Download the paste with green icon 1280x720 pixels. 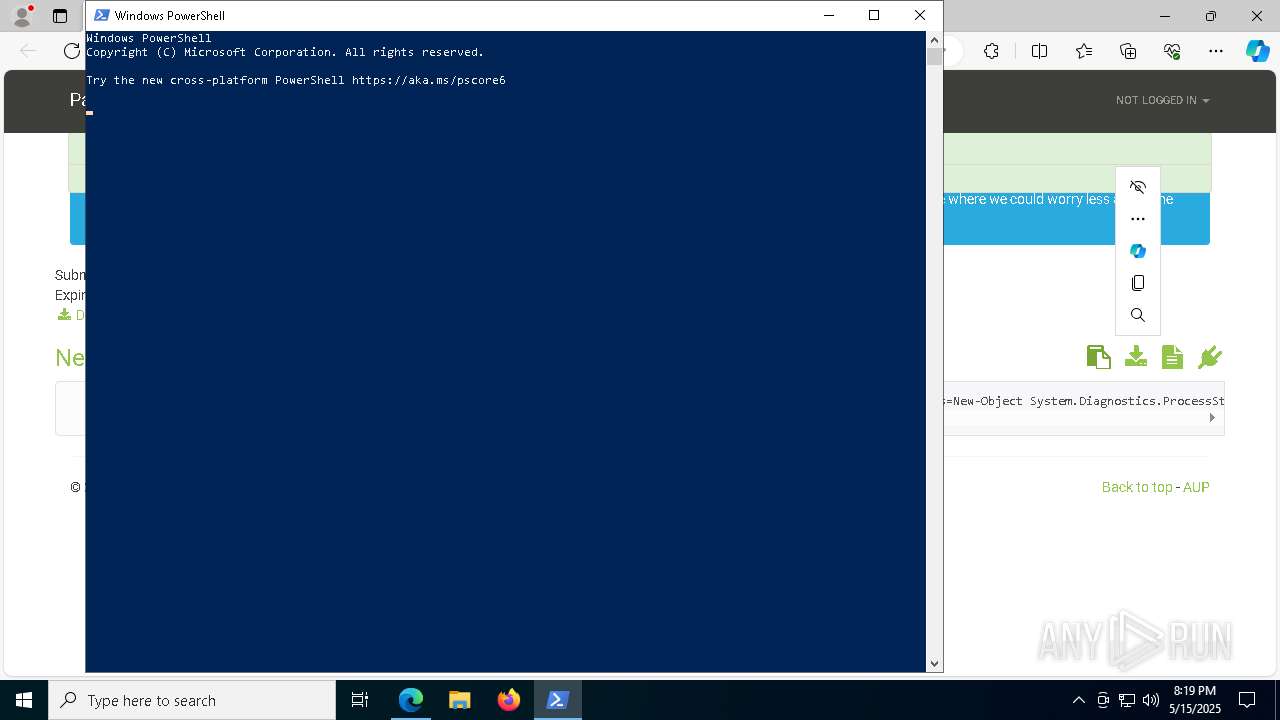click(1136, 357)
